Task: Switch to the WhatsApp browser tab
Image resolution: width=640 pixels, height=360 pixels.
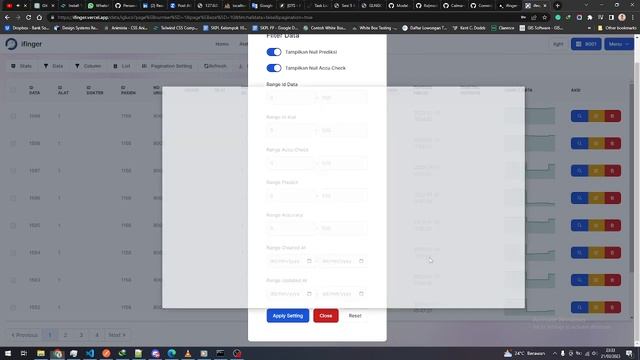Action: point(98,6)
